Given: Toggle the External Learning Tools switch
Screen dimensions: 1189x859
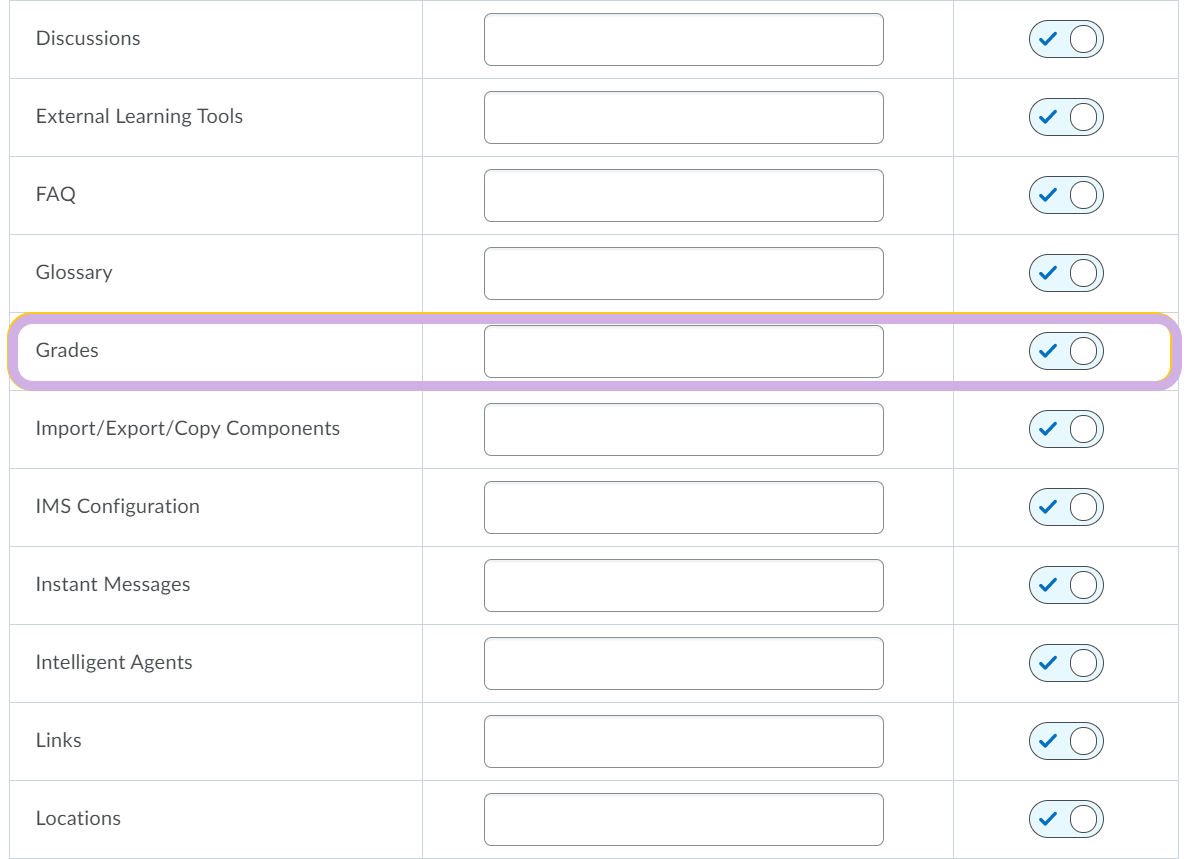Looking at the screenshot, I should pos(1065,118).
